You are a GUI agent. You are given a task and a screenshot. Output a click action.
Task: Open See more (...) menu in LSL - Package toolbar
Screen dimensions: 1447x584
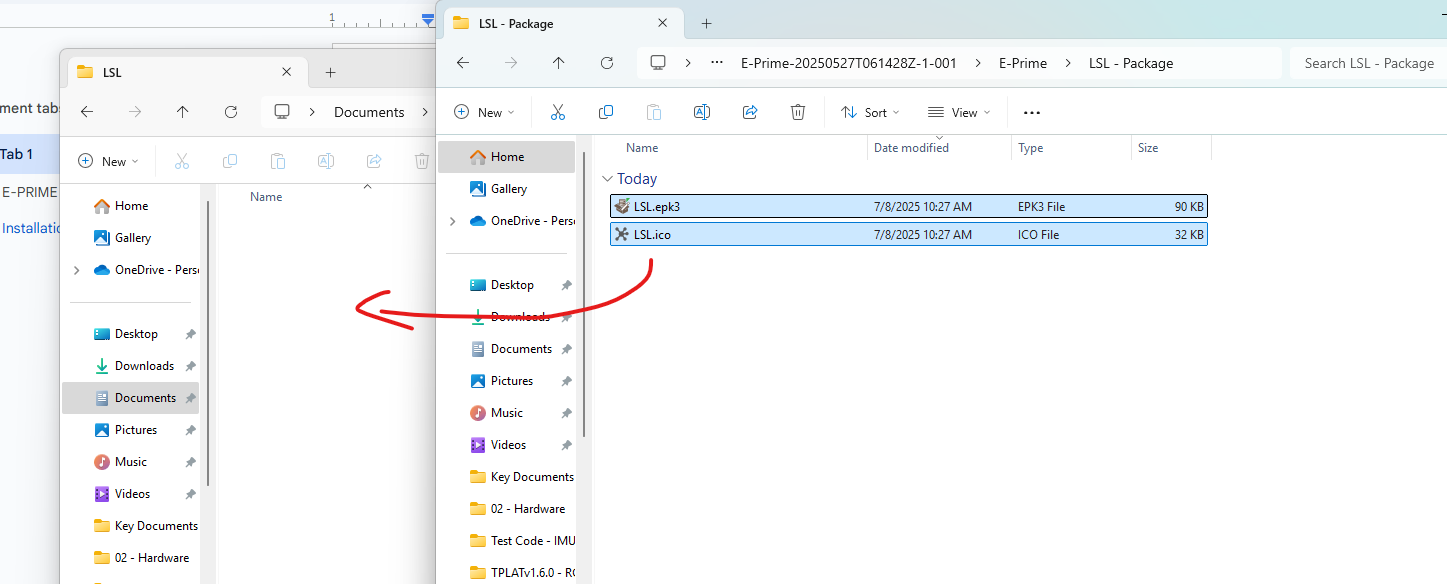pyautogui.click(x=1032, y=113)
